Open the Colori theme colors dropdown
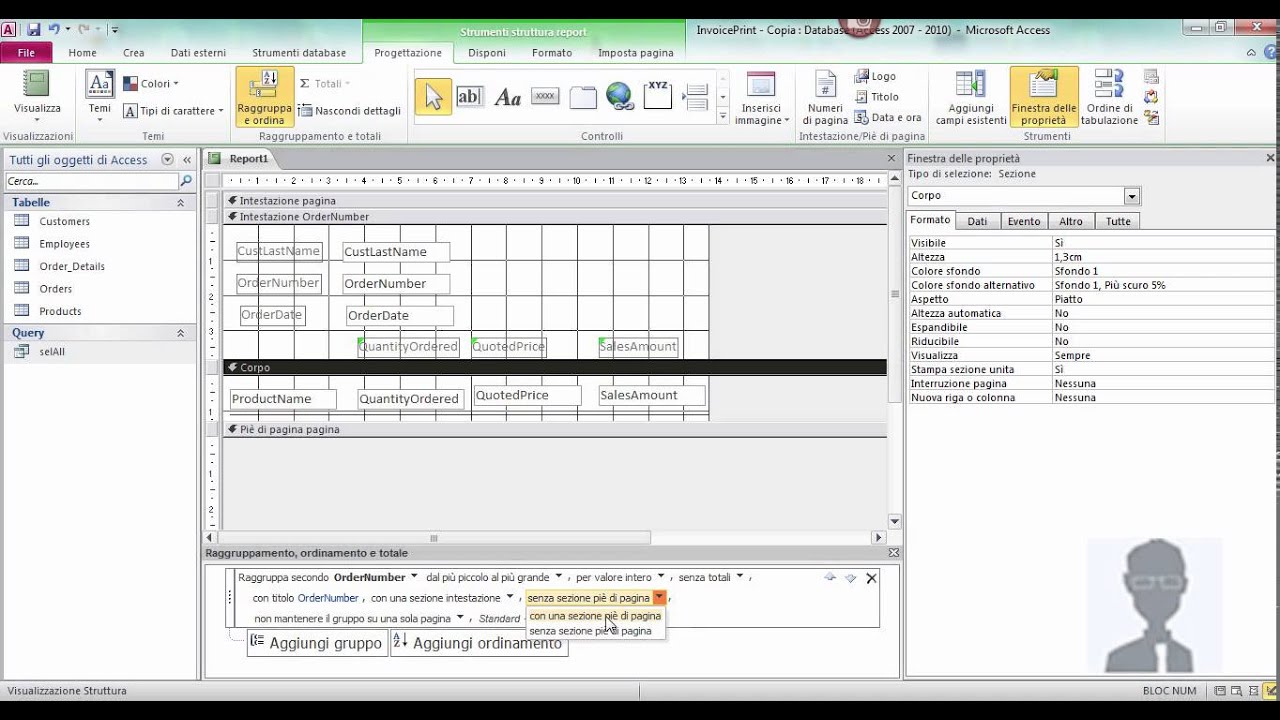The image size is (1280, 720). point(151,84)
